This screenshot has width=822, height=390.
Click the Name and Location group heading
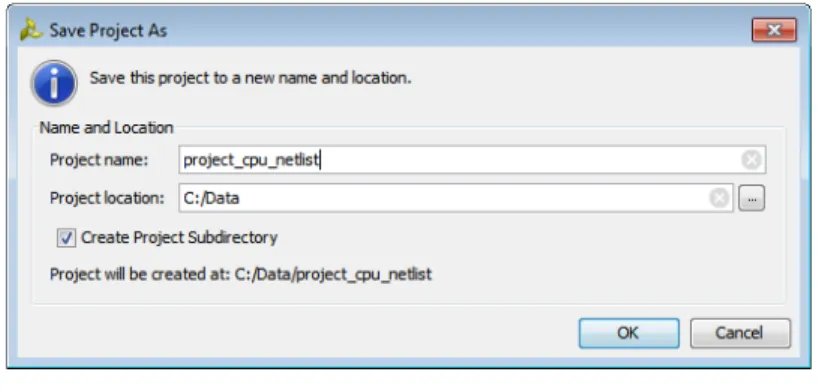pos(106,127)
